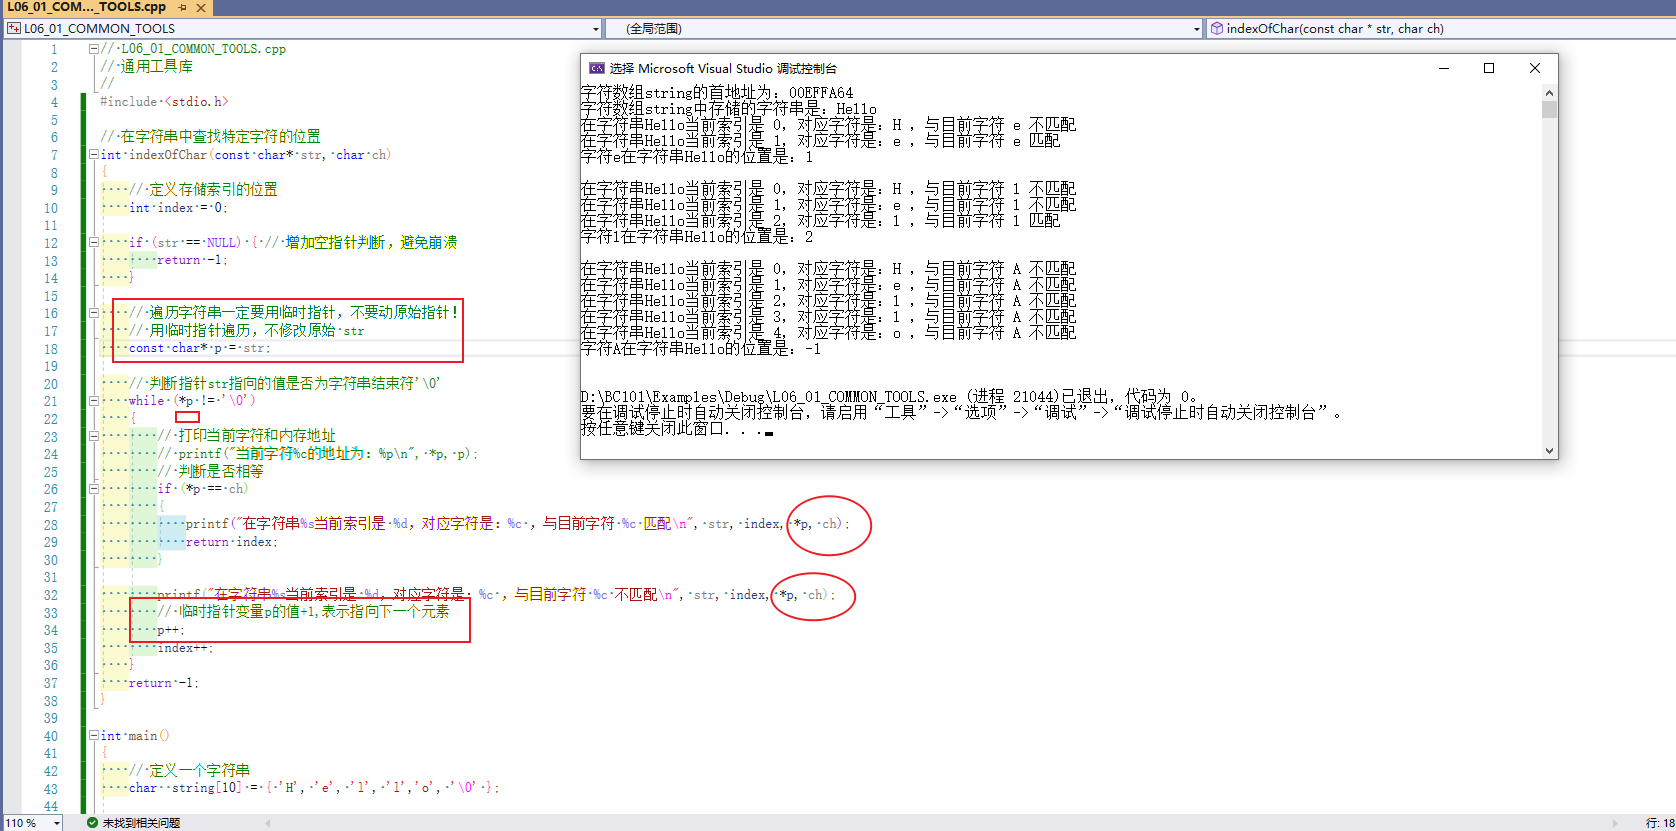Collapse the indexOfChar function at line 7
Viewport: 1676px width, 831px height.
pyautogui.click(x=93, y=155)
